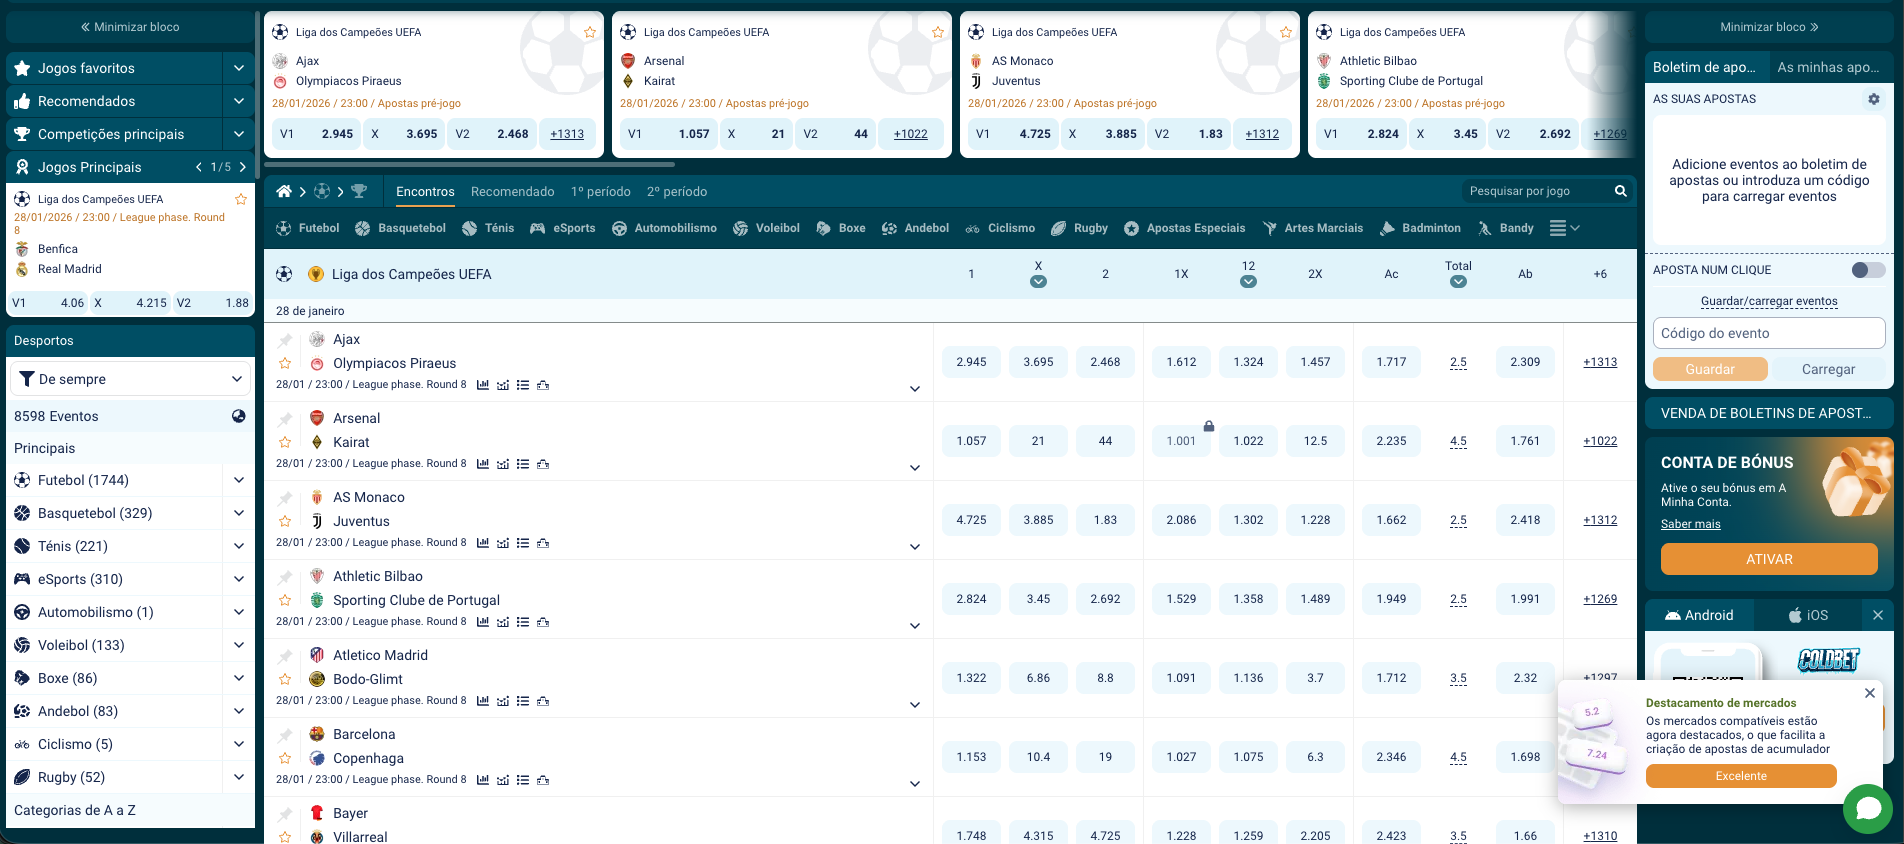Go to next page of Jogos Principais
The image size is (1904, 844).
tap(242, 167)
